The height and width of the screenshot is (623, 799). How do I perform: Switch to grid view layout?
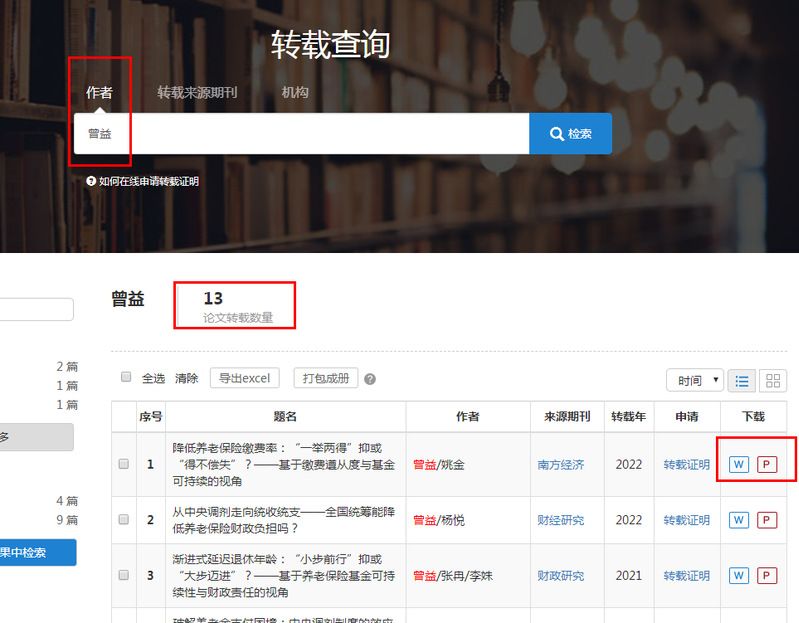point(773,380)
